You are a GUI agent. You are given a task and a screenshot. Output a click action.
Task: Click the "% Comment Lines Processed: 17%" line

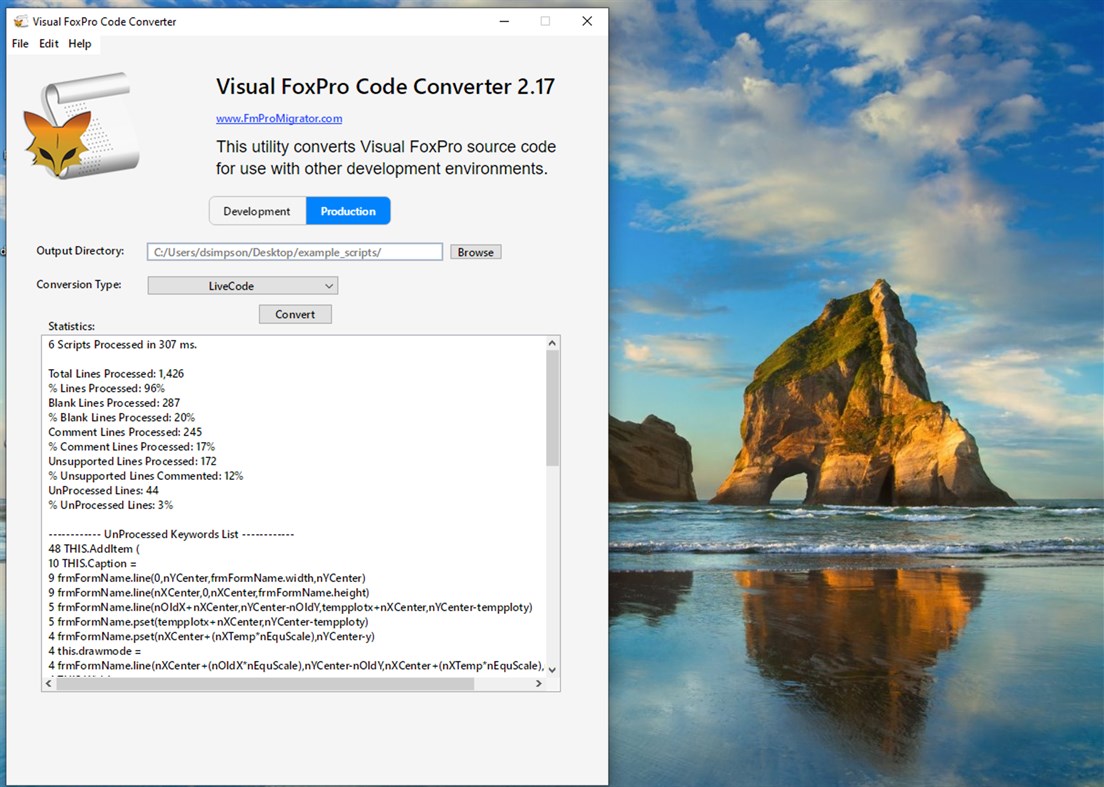[x=132, y=447]
